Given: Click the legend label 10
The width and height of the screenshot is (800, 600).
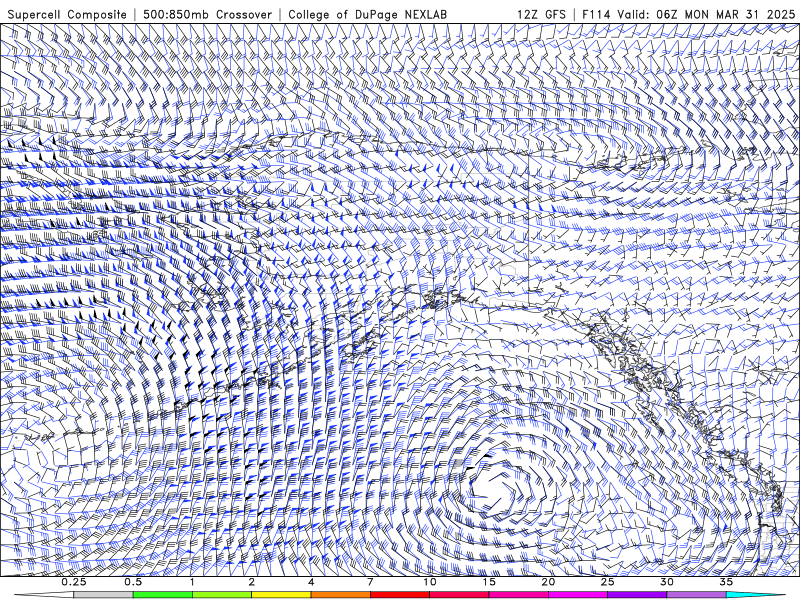Looking at the screenshot, I should pos(430,582).
